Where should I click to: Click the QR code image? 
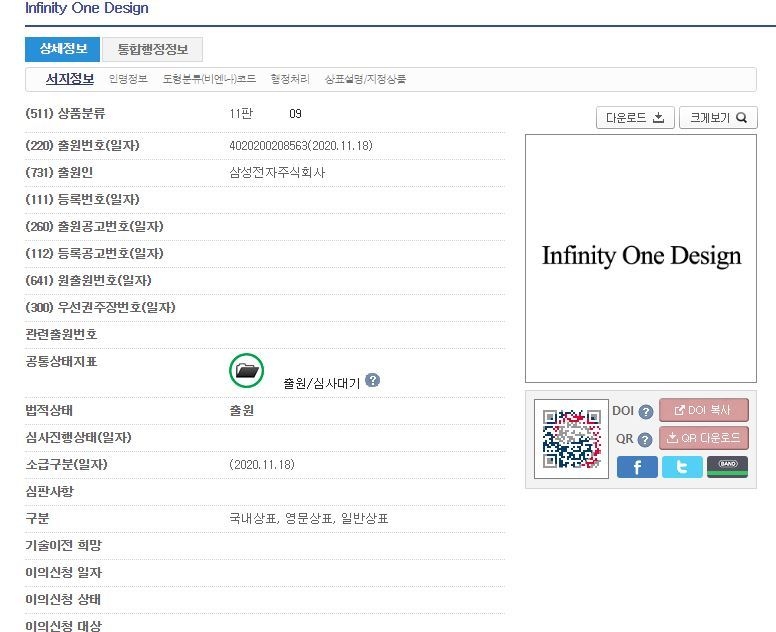(x=572, y=439)
